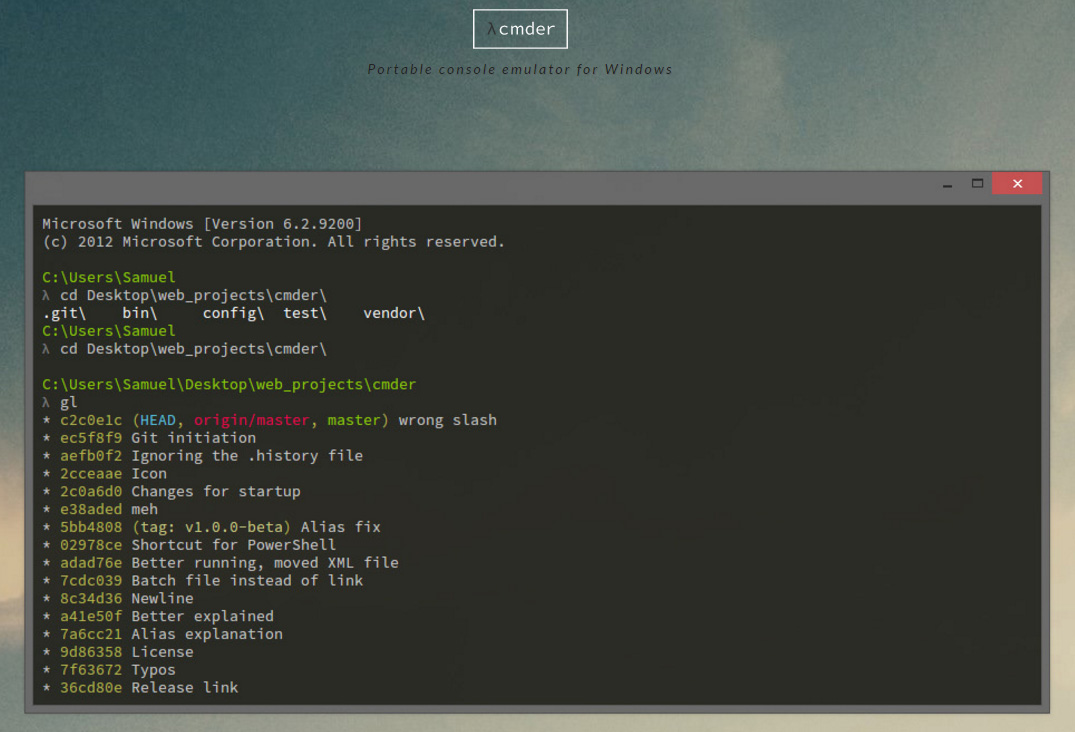Click the Microsoft Corporation copyright line

[274, 242]
